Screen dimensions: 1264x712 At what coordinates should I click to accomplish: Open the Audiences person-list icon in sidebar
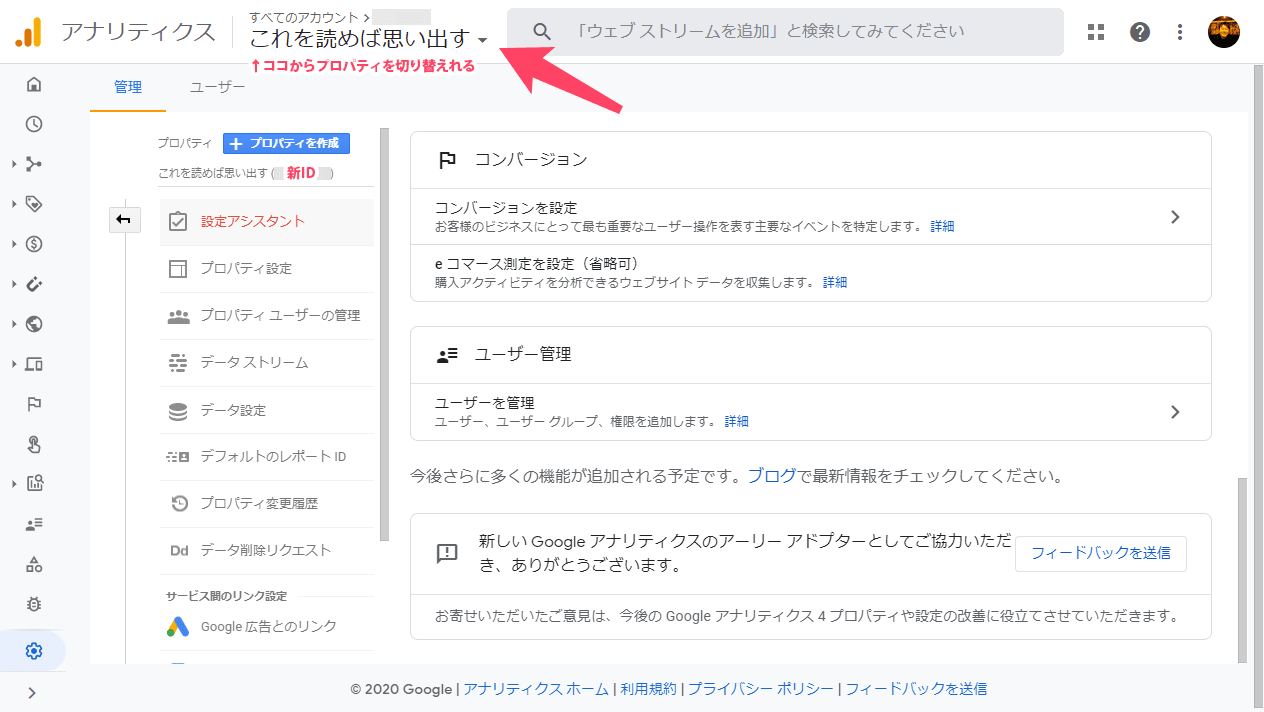tap(34, 524)
